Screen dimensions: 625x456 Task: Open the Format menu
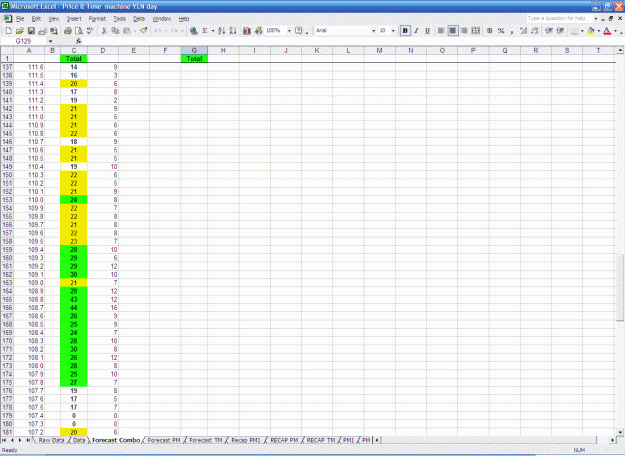point(97,19)
